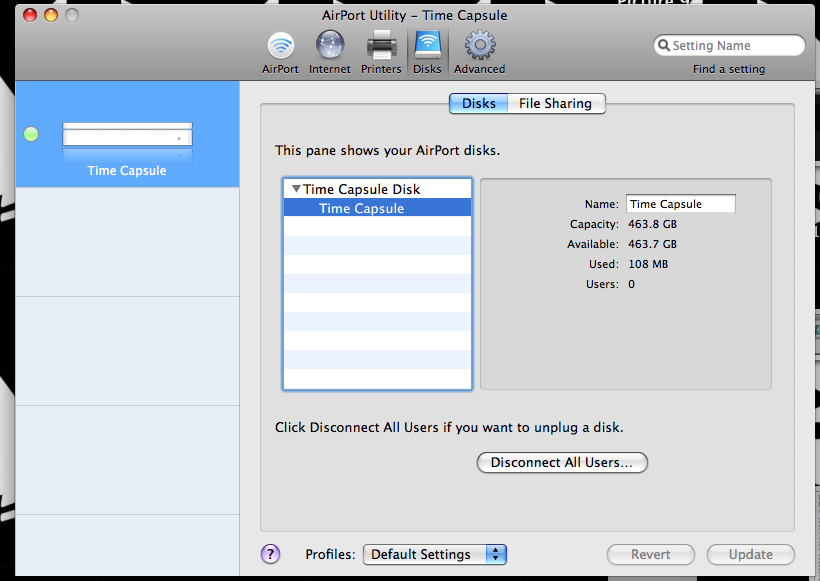Switch to the Disks tab

pos(479,104)
